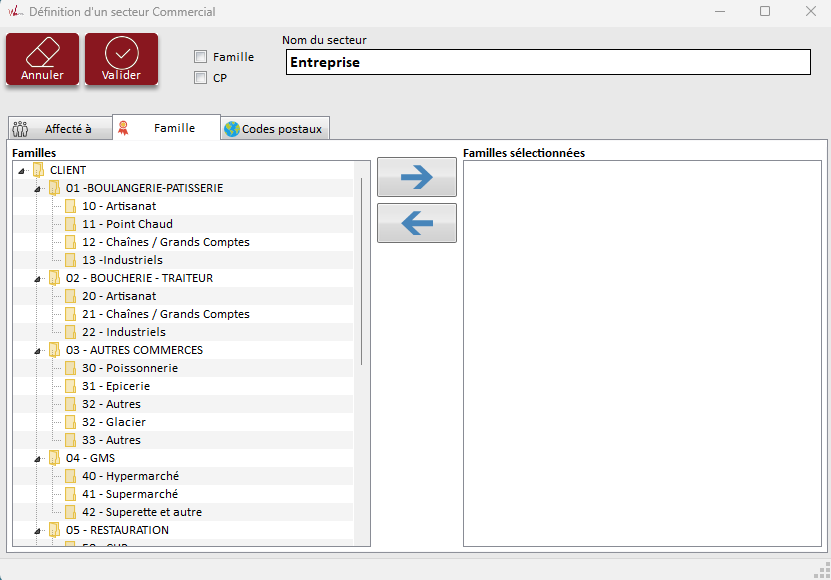Viewport: 831px width, 580px height.
Task: Click the folder icon beside 04 - GMS
Action: (54, 458)
